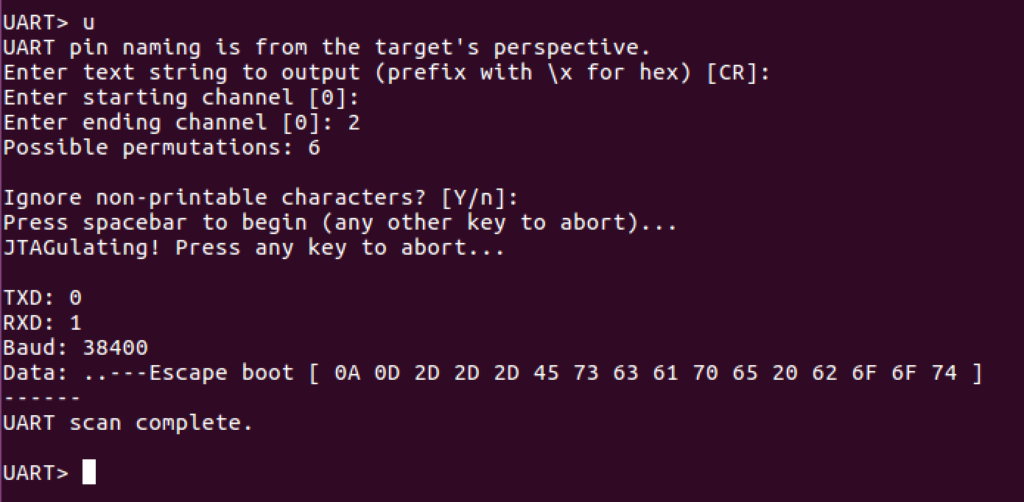The width and height of the screenshot is (1024, 502).
Task: Click hex byte 74 at the data end
Action: pyautogui.click(x=944, y=373)
